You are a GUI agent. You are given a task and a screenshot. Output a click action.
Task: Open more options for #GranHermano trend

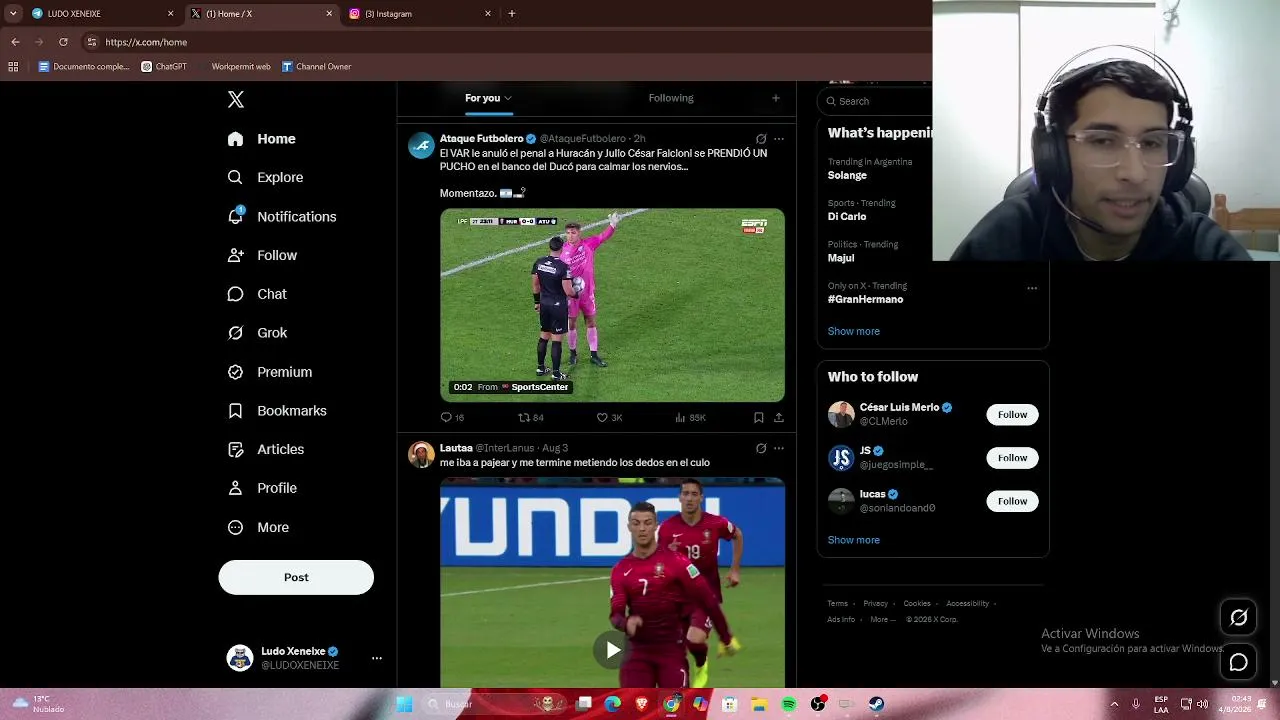pos(1032,288)
